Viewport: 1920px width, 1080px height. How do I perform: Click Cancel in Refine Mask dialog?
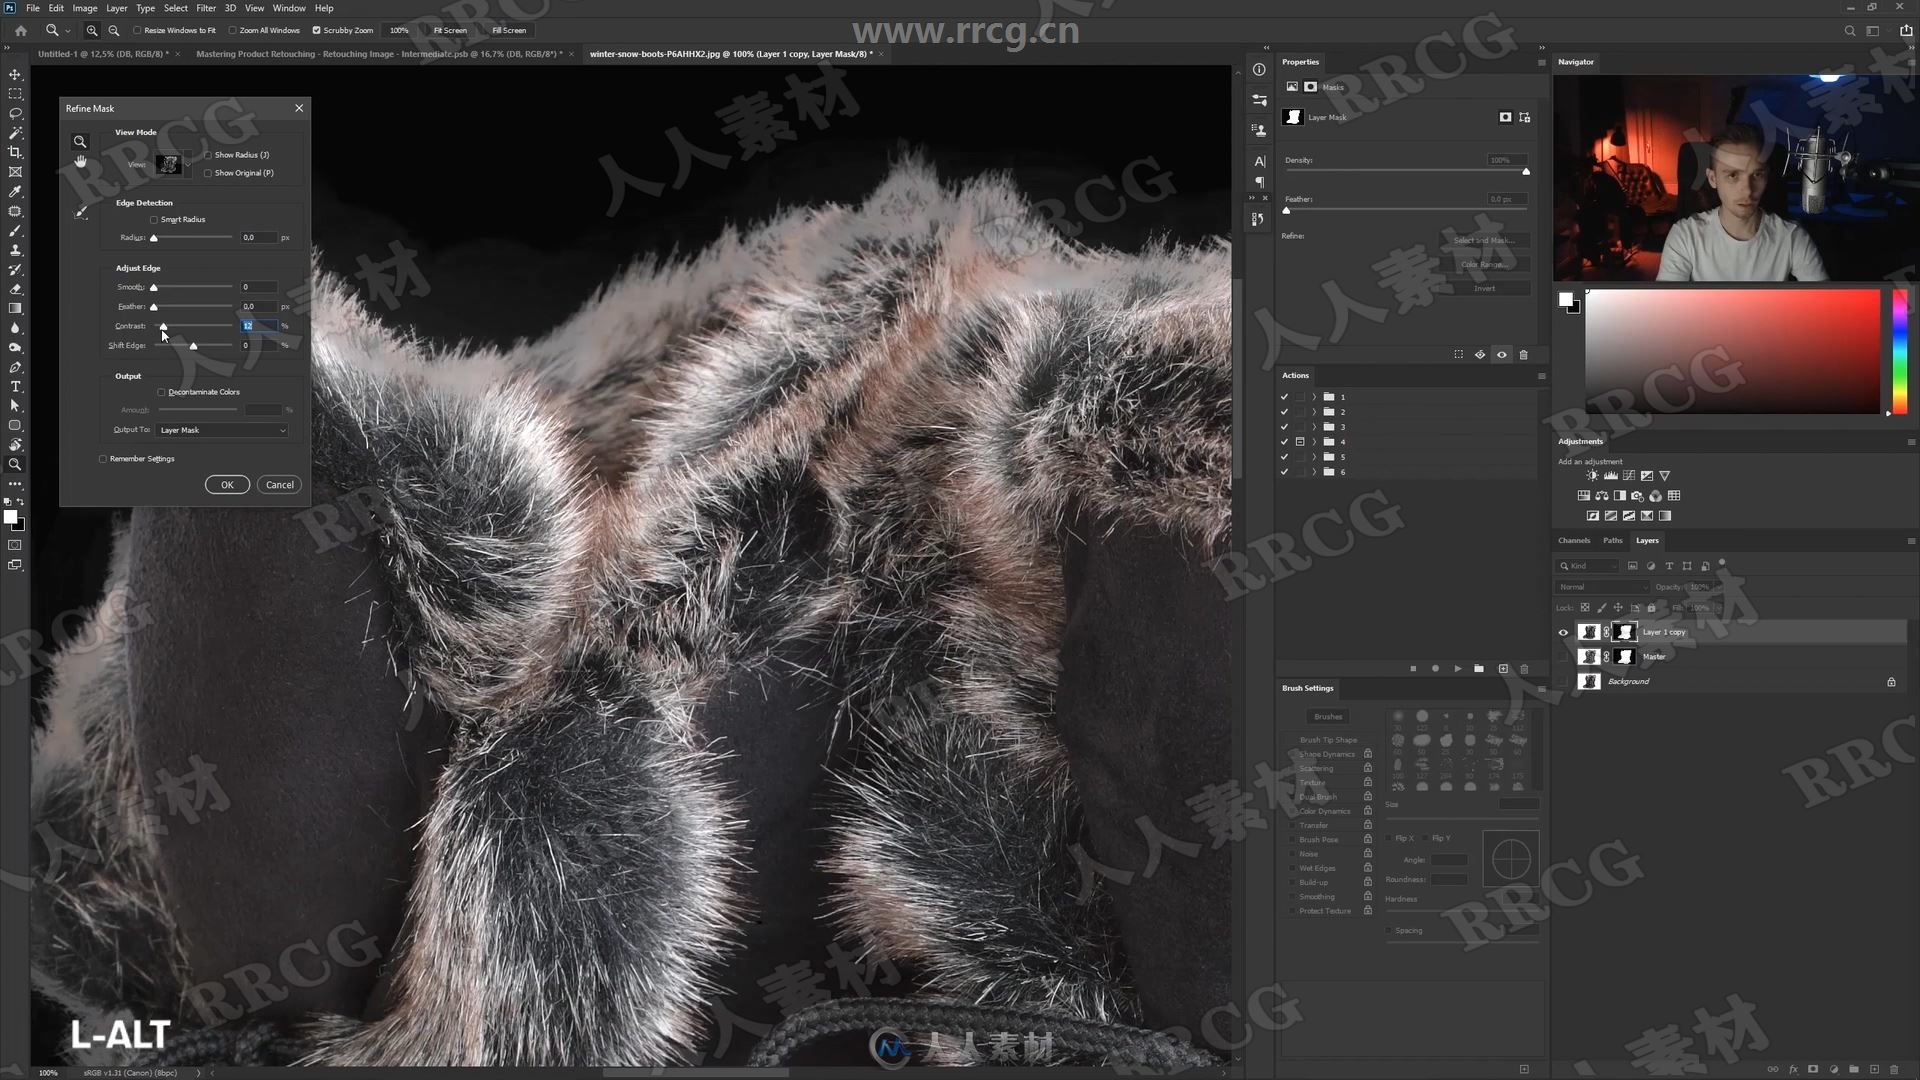click(x=280, y=485)
